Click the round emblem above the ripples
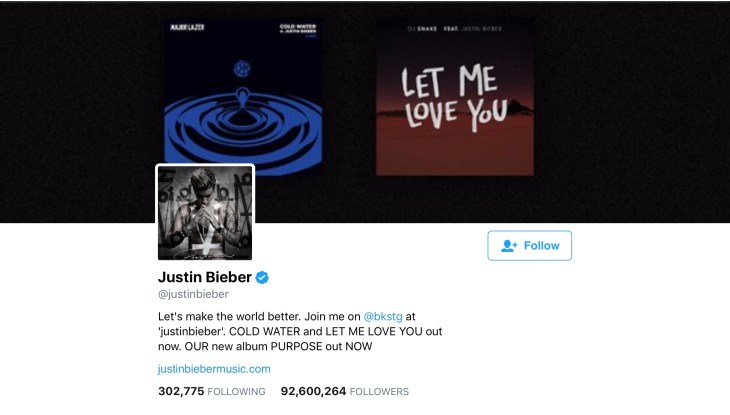730x415 pixels. 242,69
